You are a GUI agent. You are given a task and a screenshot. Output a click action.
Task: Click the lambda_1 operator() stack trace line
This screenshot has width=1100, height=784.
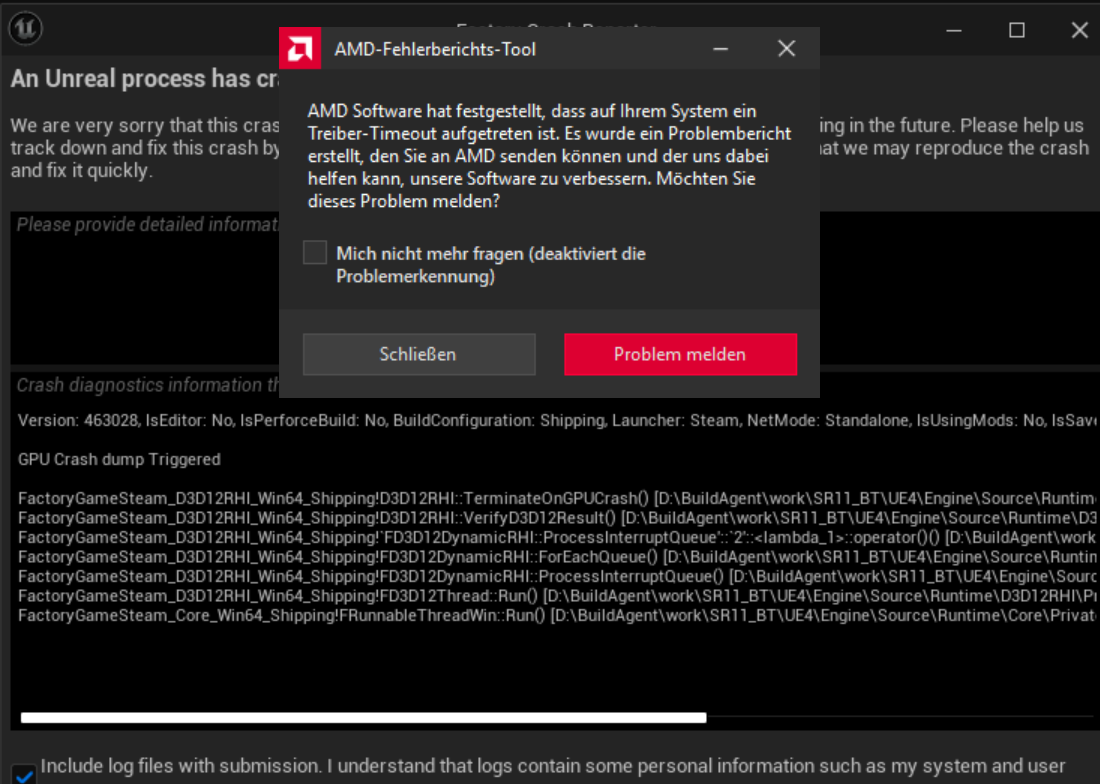pos(557,538)
